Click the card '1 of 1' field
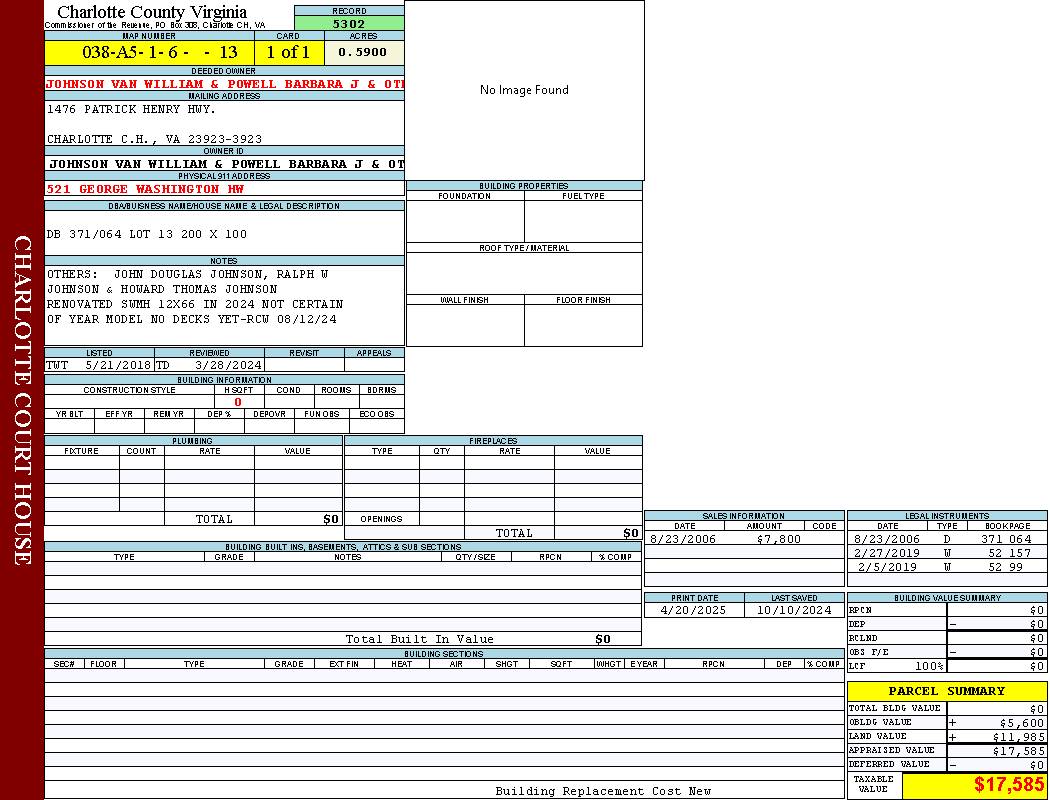Viewport: 1050px width, 800px height. tap(288, 52)
